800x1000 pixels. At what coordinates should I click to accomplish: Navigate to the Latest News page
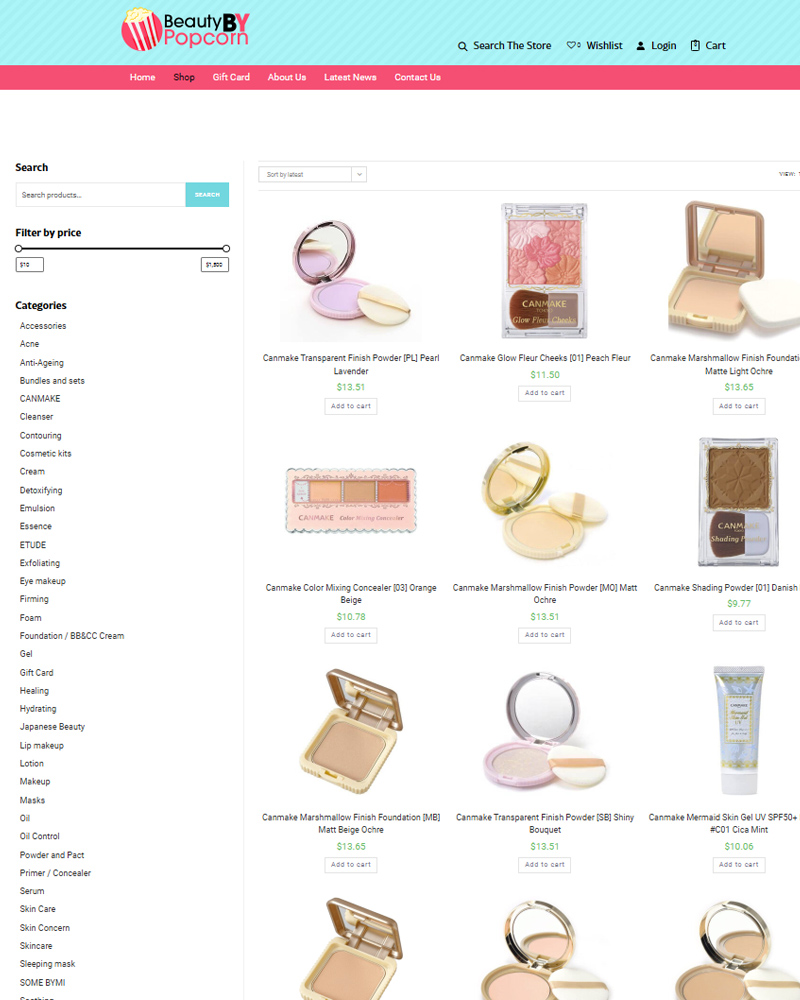pos(350,77)
